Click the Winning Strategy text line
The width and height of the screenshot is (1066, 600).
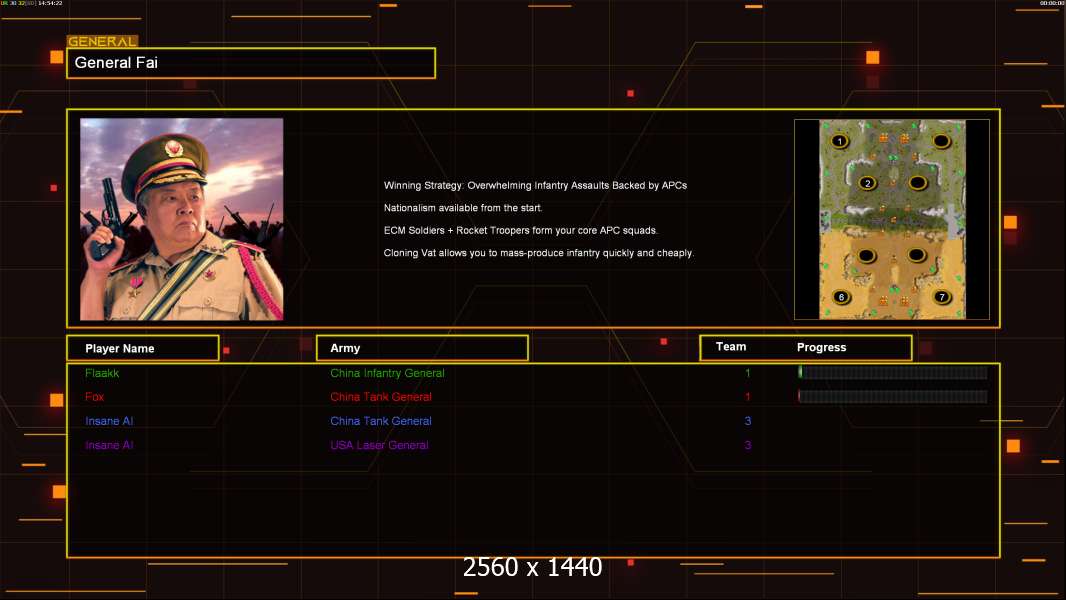[535, 186]
